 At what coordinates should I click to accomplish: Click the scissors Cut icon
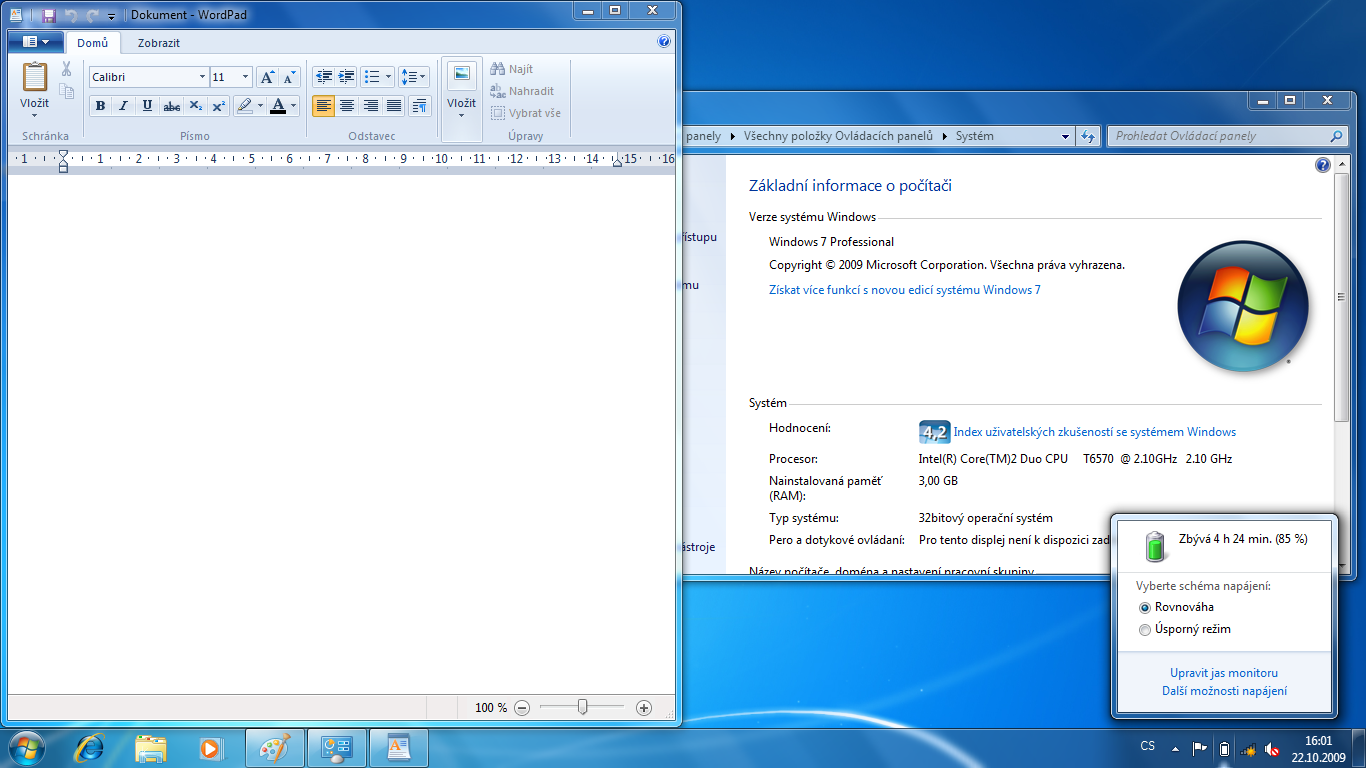66,69
